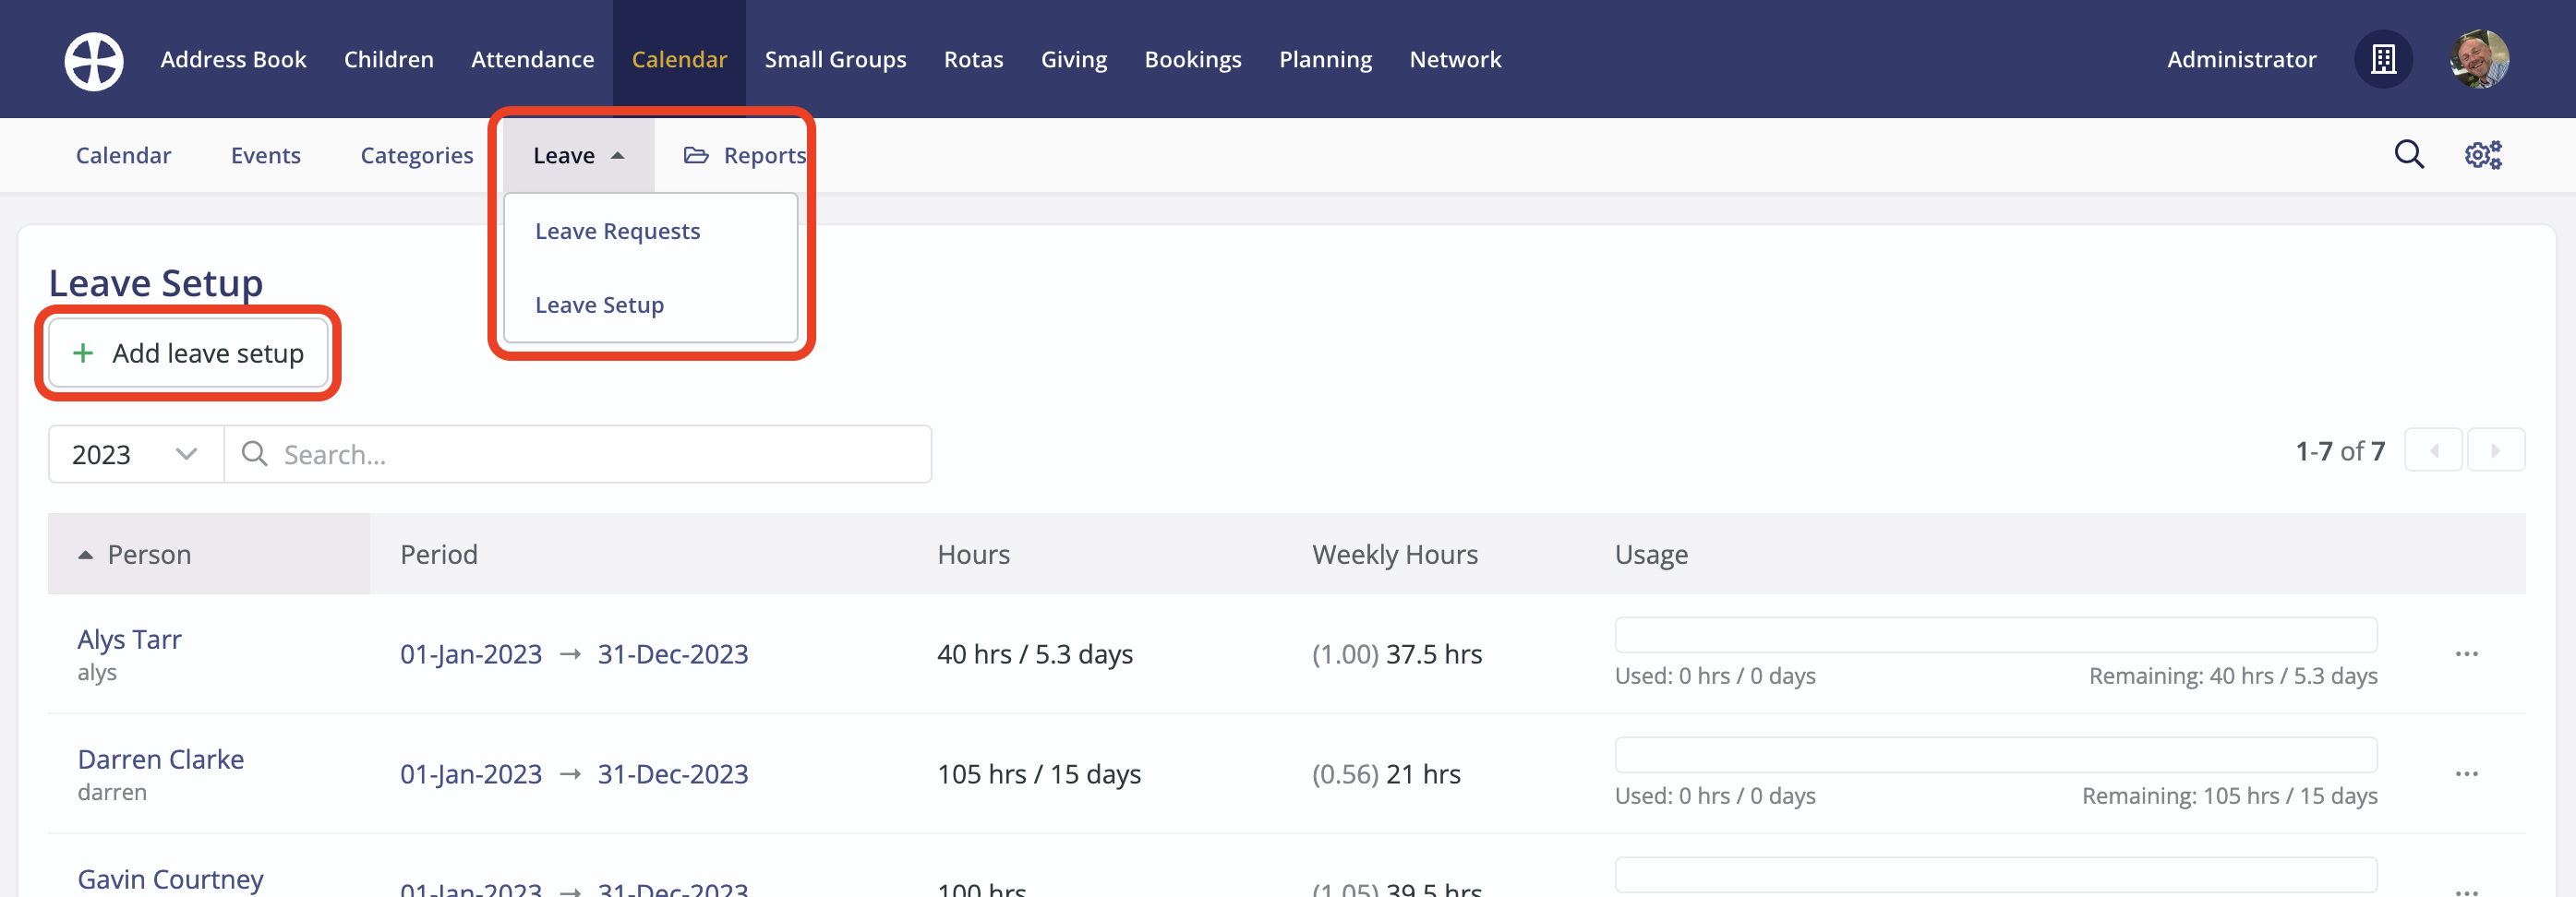This screenshot has height=897, width=2576.
Task: Click Darren Clarke's 01-Jan-2023 start date
Action: tap(471, 774)
